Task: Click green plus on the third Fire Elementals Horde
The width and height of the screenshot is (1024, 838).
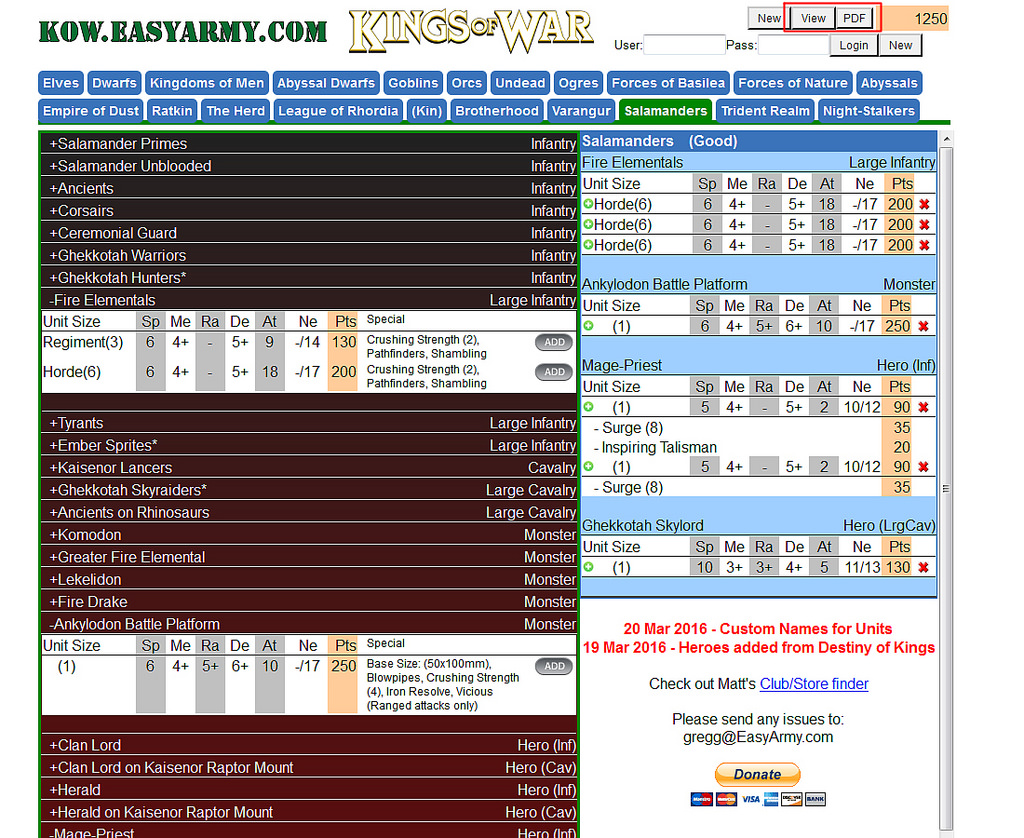Action: click(x=588, y=246)
